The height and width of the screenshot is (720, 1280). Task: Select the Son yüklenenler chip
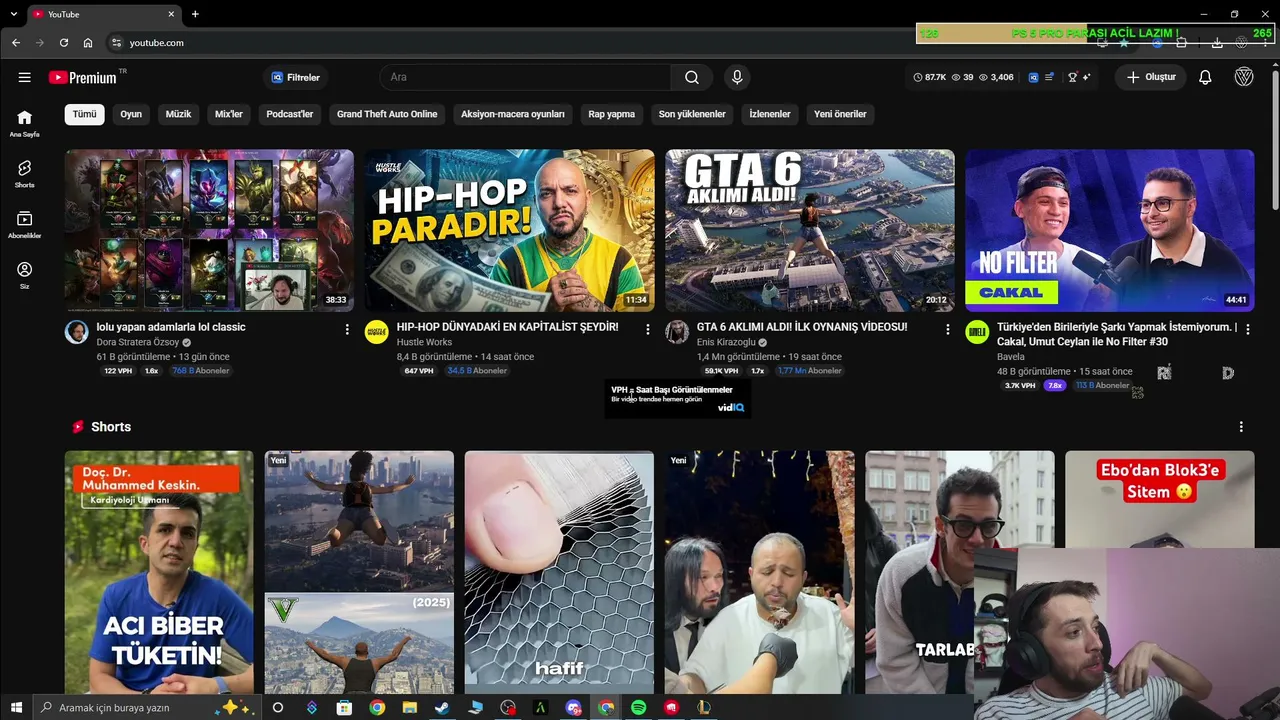pos(692,114)
